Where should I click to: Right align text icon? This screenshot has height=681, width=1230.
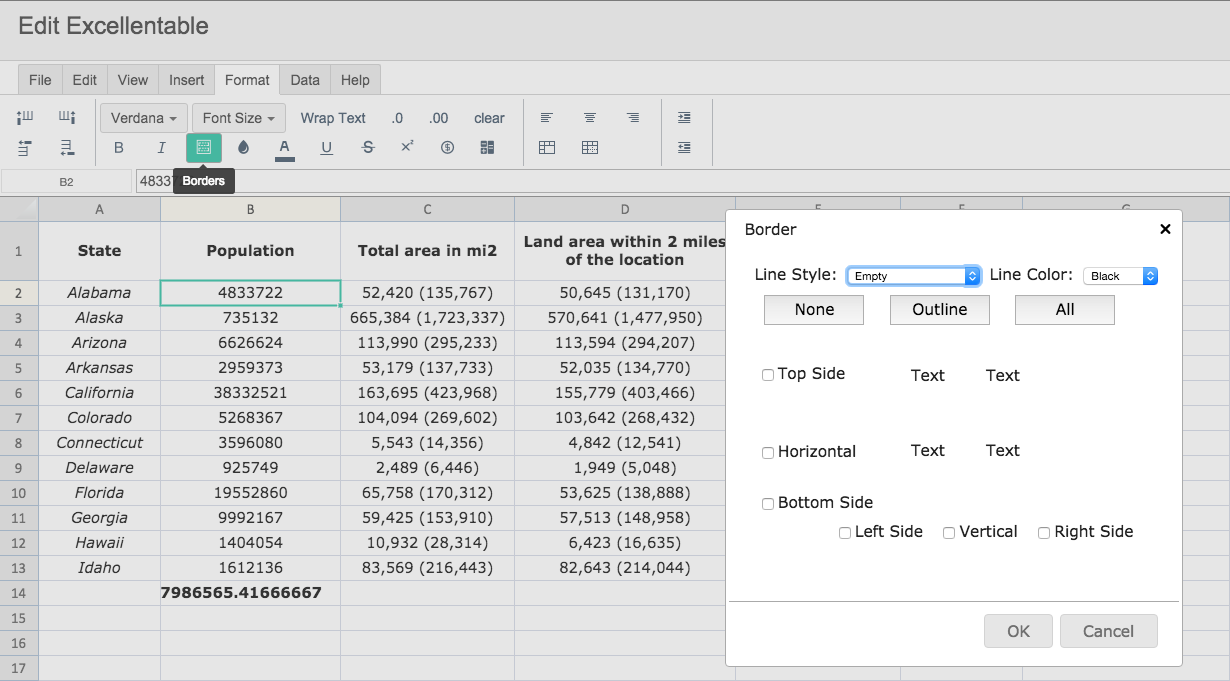coord(633,118)
